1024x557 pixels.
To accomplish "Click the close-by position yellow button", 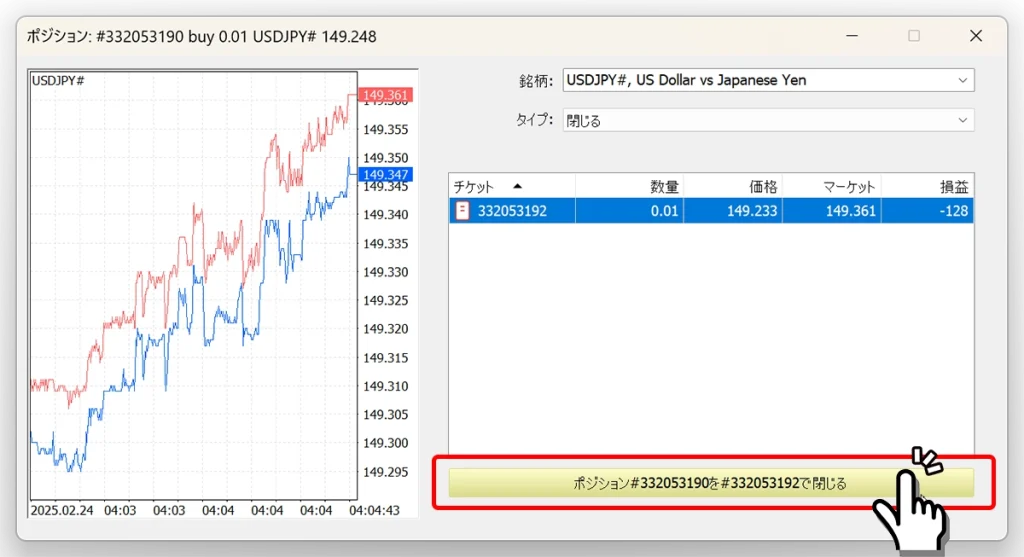I will (711, 483).
